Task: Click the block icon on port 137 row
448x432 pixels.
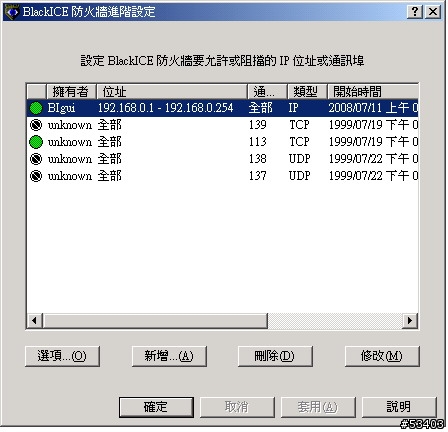Action: point(36,176)
